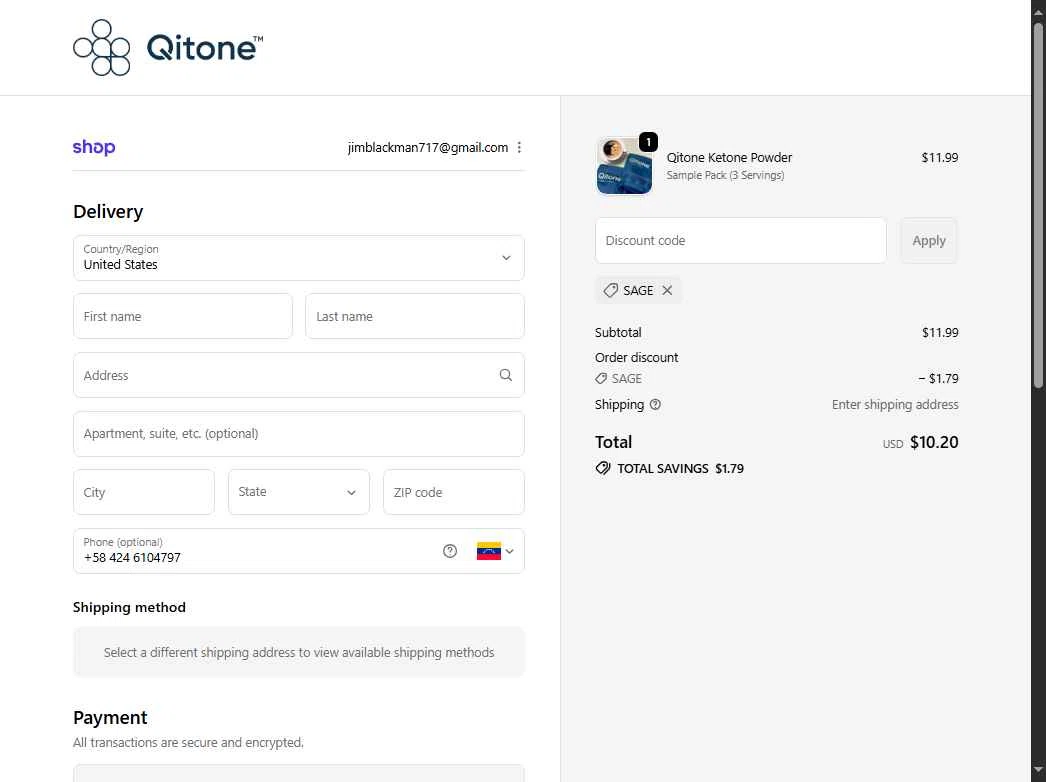Click the TOTAL SAVINGS $1.79 text
Screen dimensions: 1046x782
coord(680,468)
